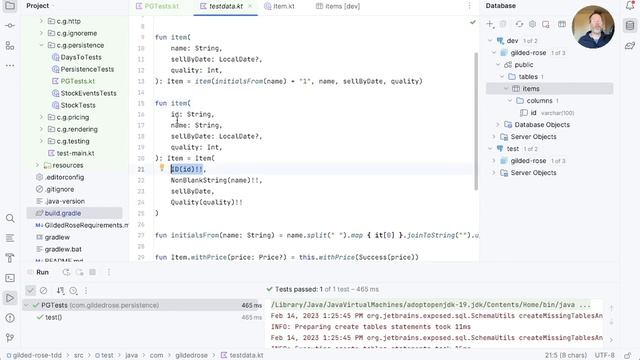Viewport: 640px width, 360px height.
Task: Close the testdata.kt tab
Action: coord(250,6)
